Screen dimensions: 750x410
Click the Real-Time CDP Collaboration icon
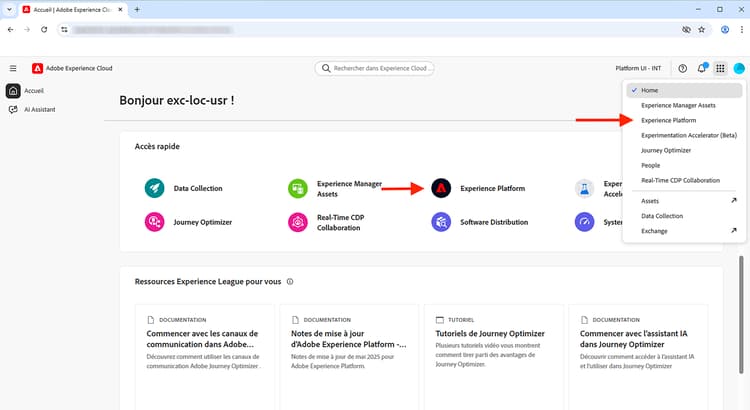click(298, 222)
